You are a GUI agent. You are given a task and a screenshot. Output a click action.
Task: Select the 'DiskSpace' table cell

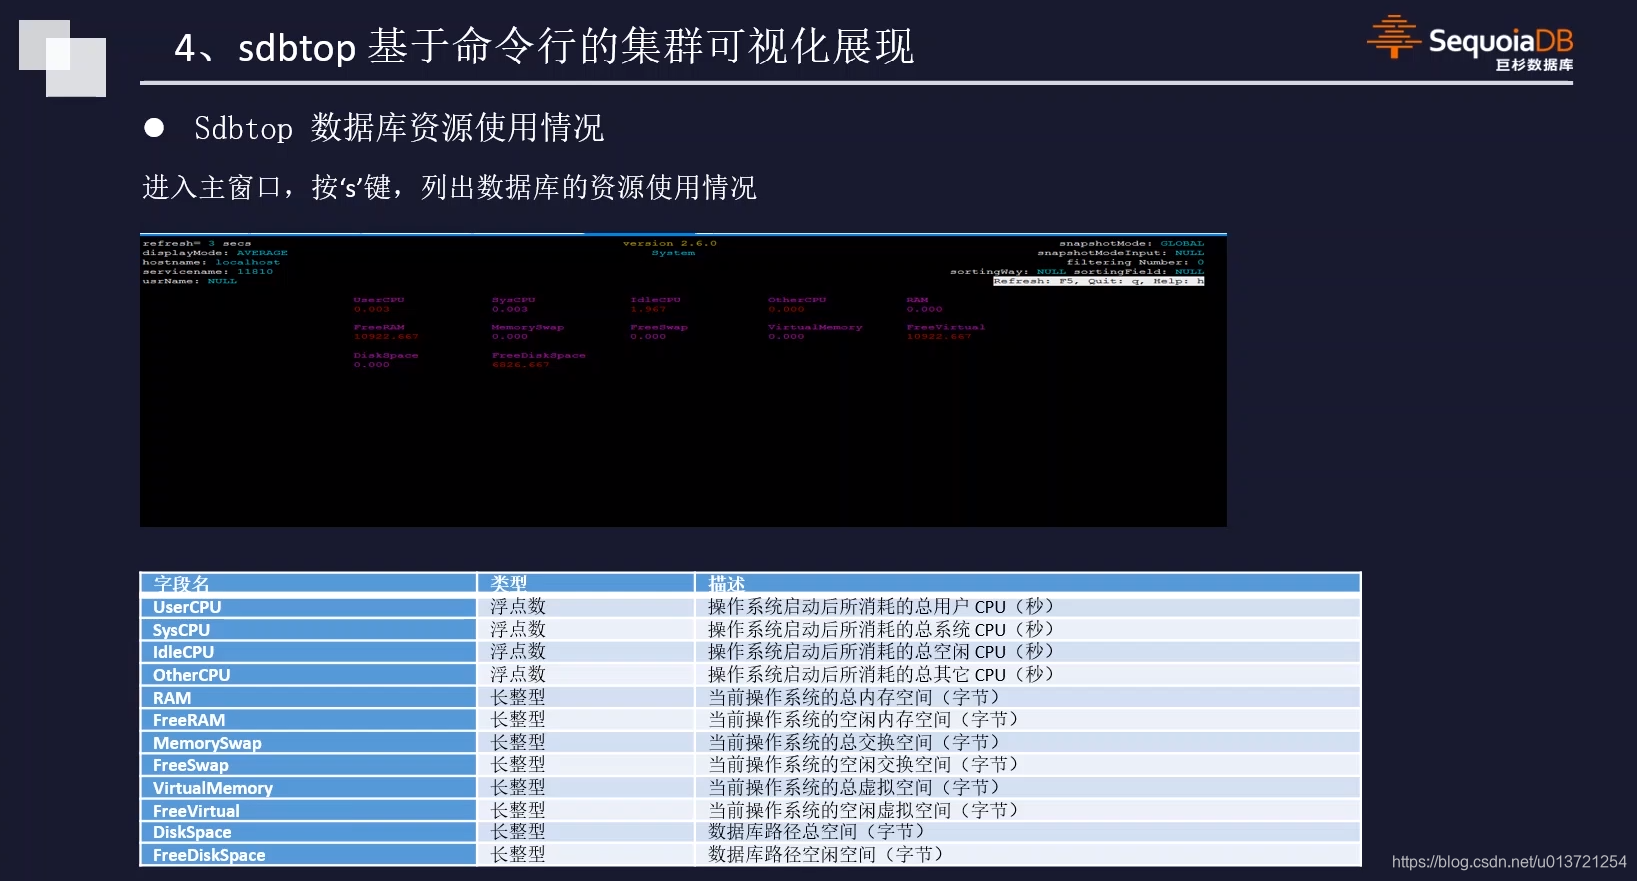pos(308,832)
